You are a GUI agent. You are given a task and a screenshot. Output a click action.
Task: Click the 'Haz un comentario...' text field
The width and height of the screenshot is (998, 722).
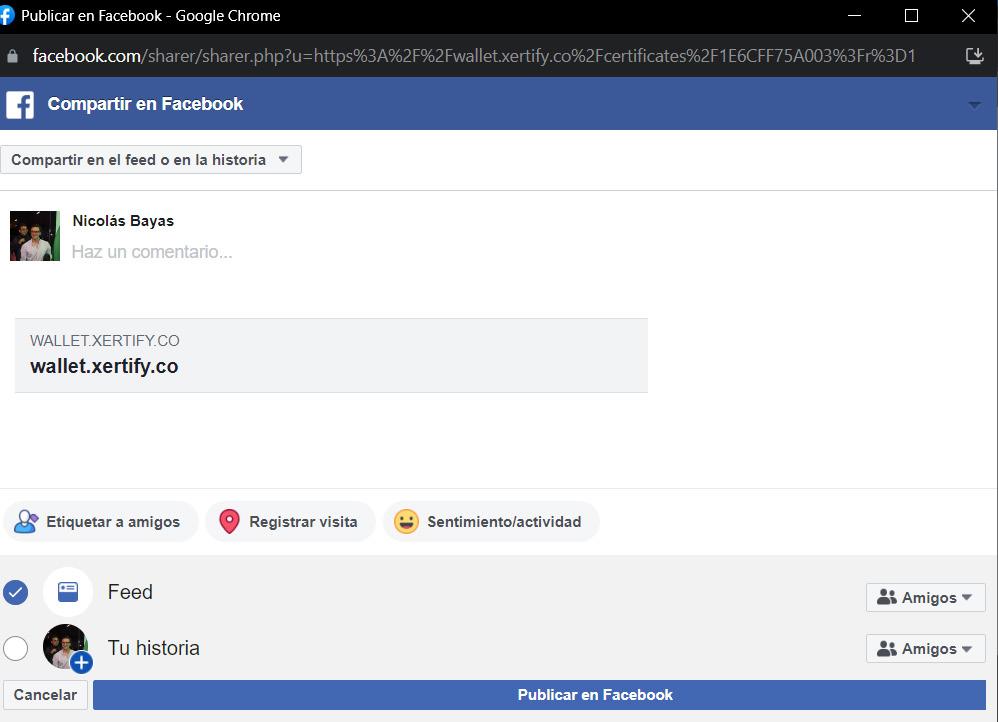point(152,252)
